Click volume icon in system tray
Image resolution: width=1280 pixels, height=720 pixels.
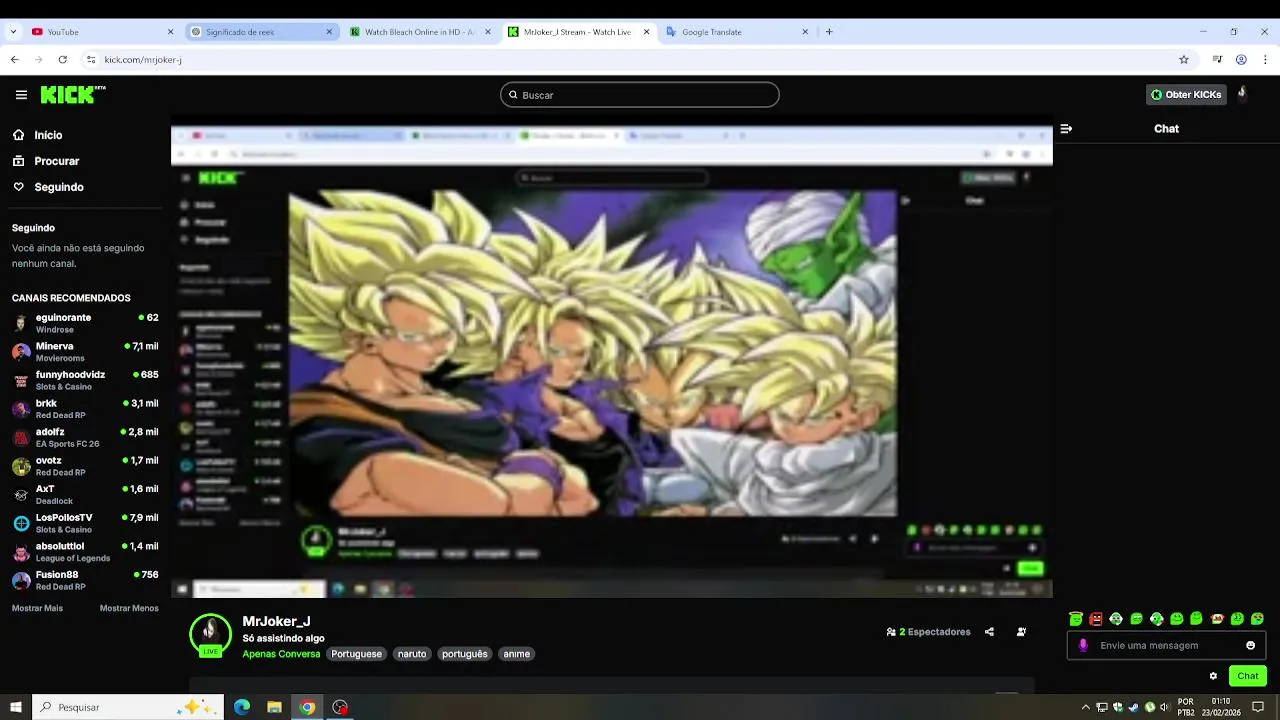pos(1164,707)
